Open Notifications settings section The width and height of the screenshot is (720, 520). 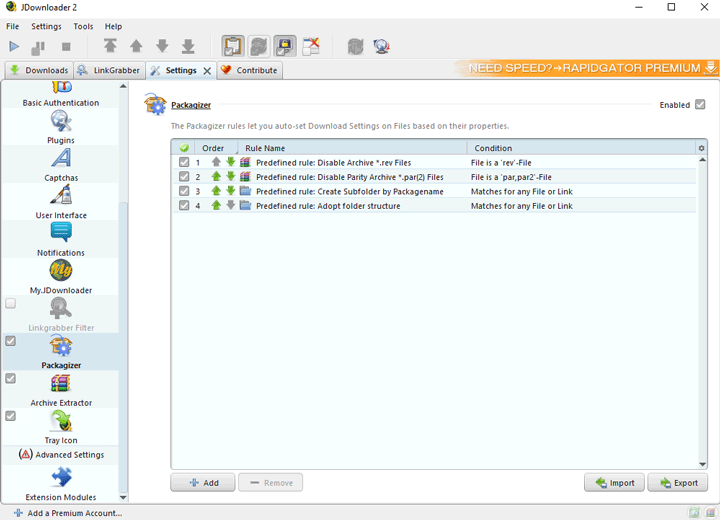tap(61, 239)
